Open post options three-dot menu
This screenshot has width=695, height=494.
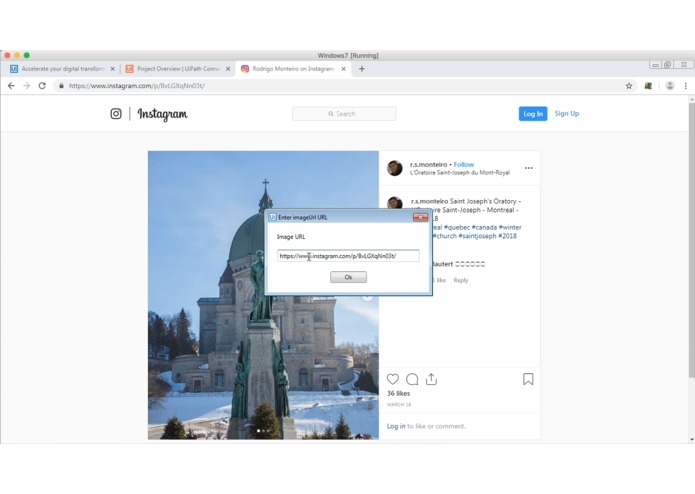(x=529, y=168)
